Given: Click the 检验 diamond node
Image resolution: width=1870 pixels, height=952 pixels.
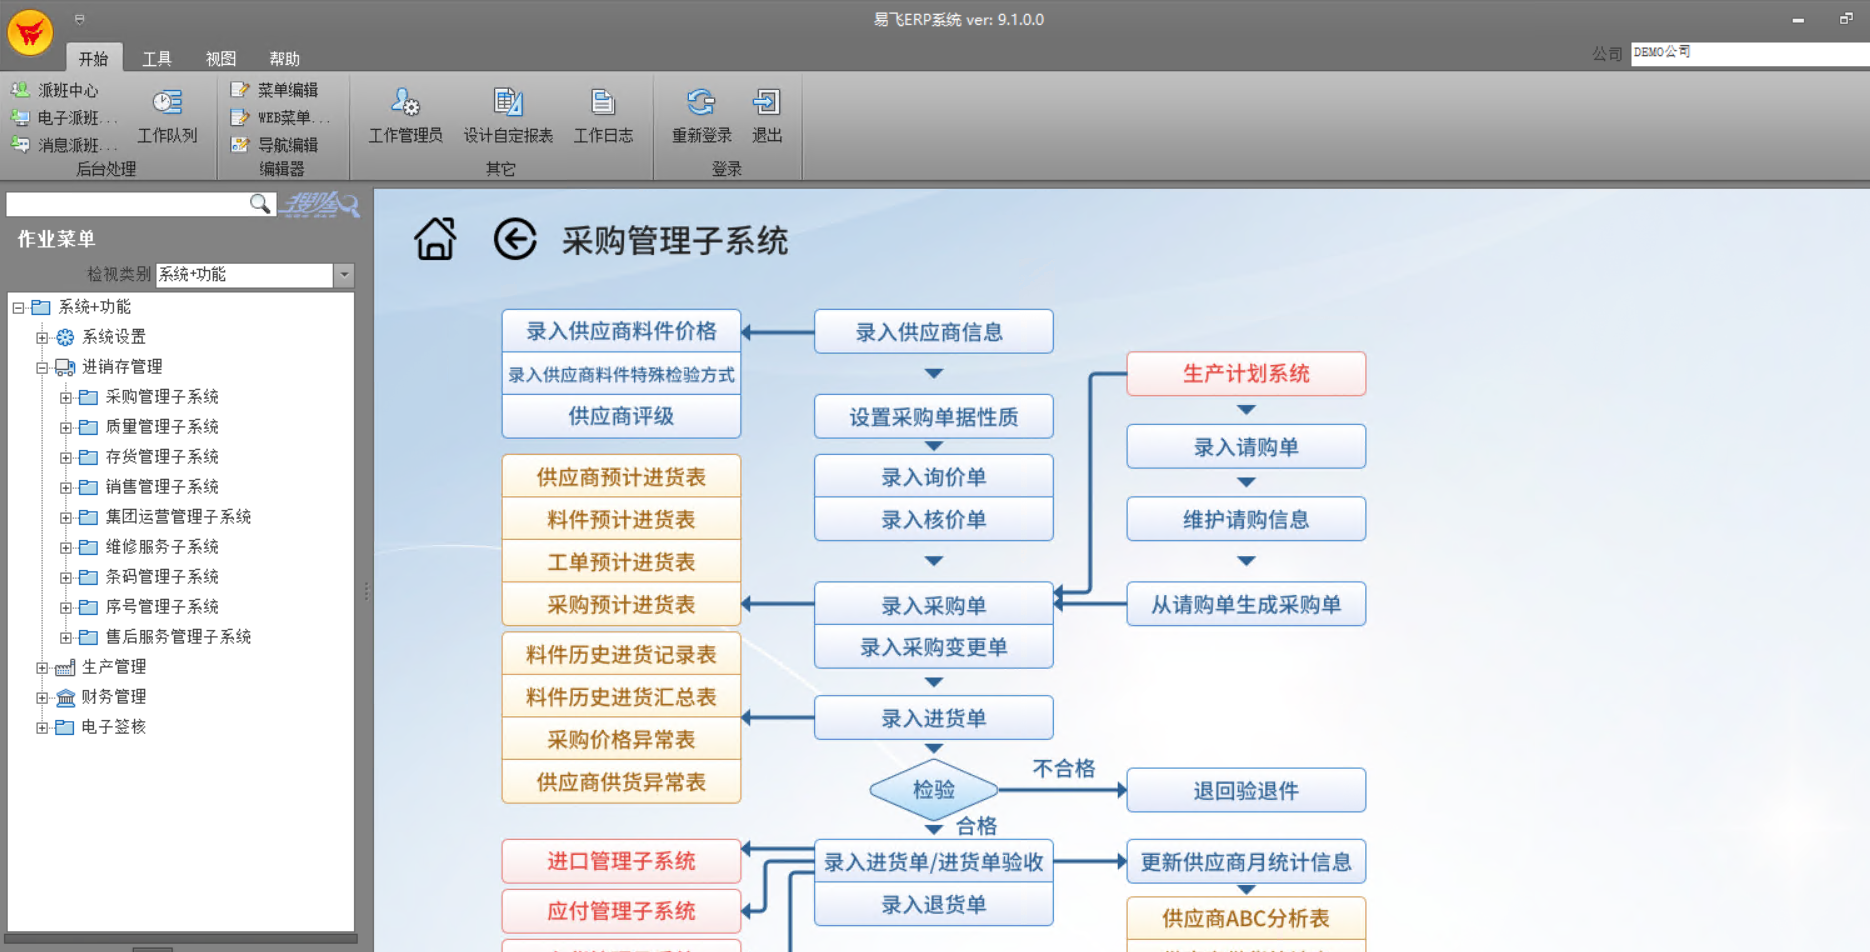Looking at the screenshot, I should coord(934,790).
